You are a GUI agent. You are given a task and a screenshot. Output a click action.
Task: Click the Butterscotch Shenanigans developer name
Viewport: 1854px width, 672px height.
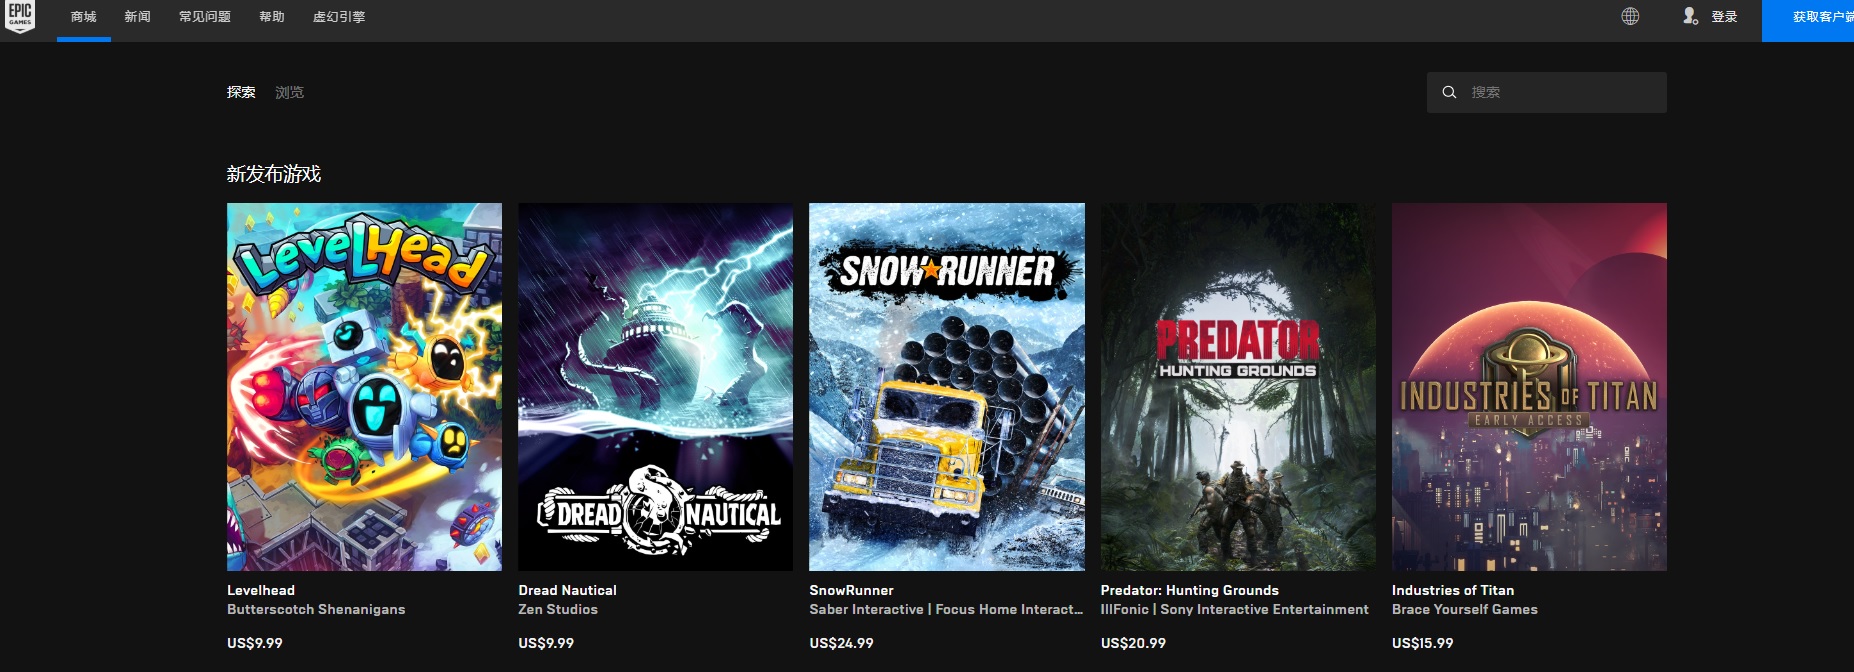tap(316, 609)
